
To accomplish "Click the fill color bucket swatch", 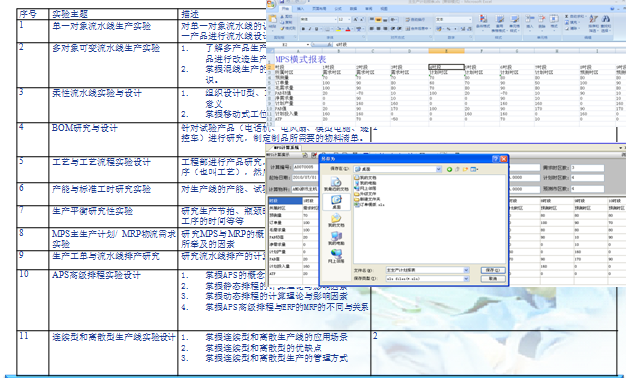I will pos(338,29).
